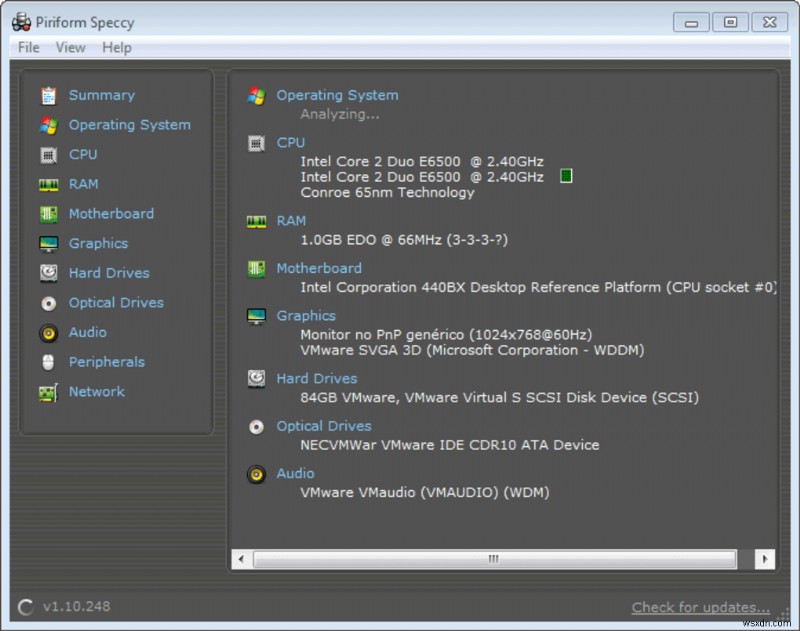
Task: Click the green CPU temperature indicator square
Action: (x=566, y=176)
